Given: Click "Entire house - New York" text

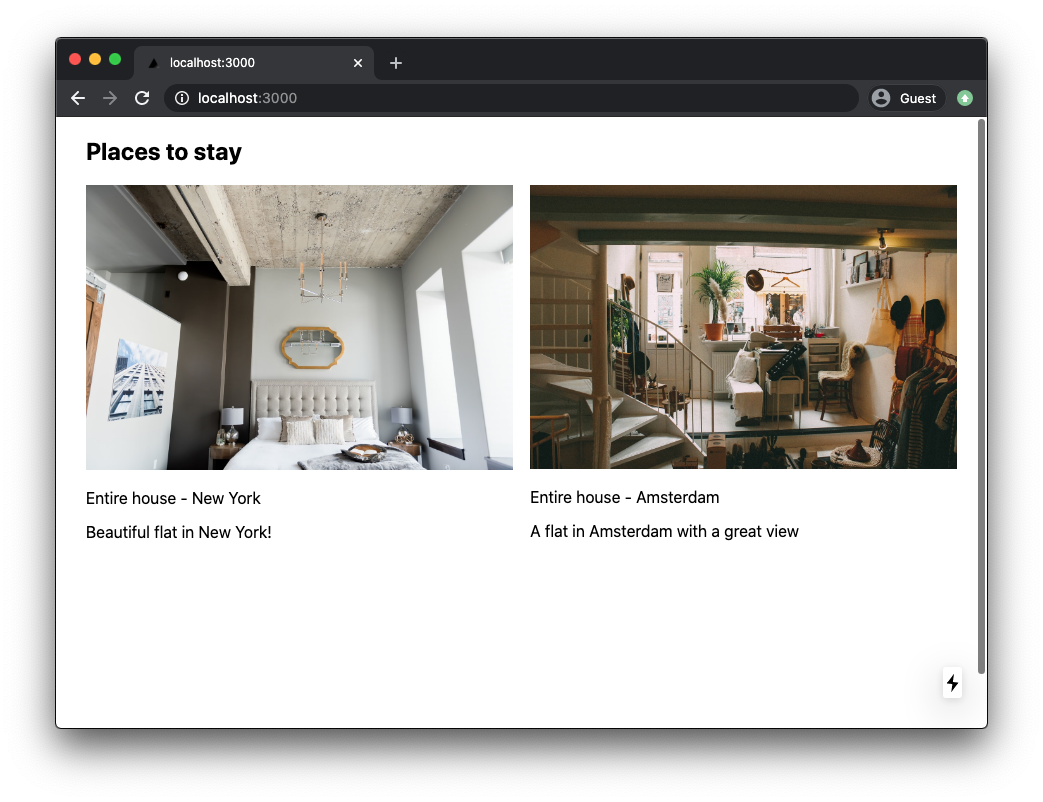Looking at the screenshot, I should (x=173, y=498).
